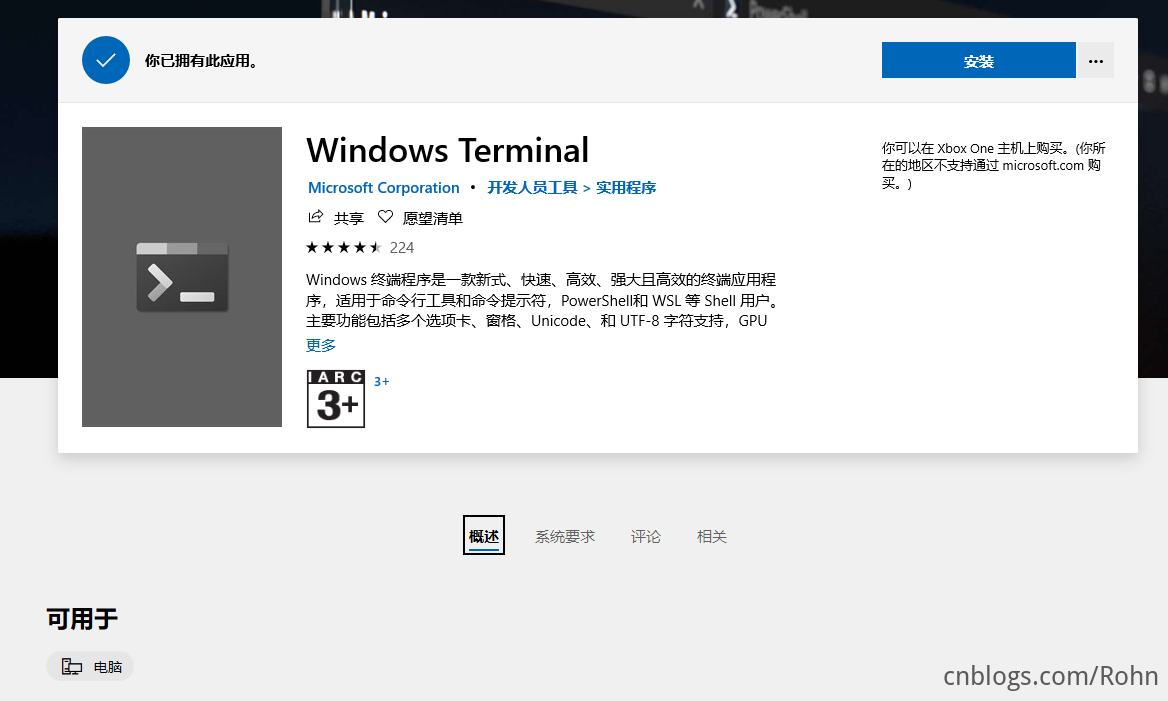
Task: Go to the 开发人员工具 category
Action: 532,188
